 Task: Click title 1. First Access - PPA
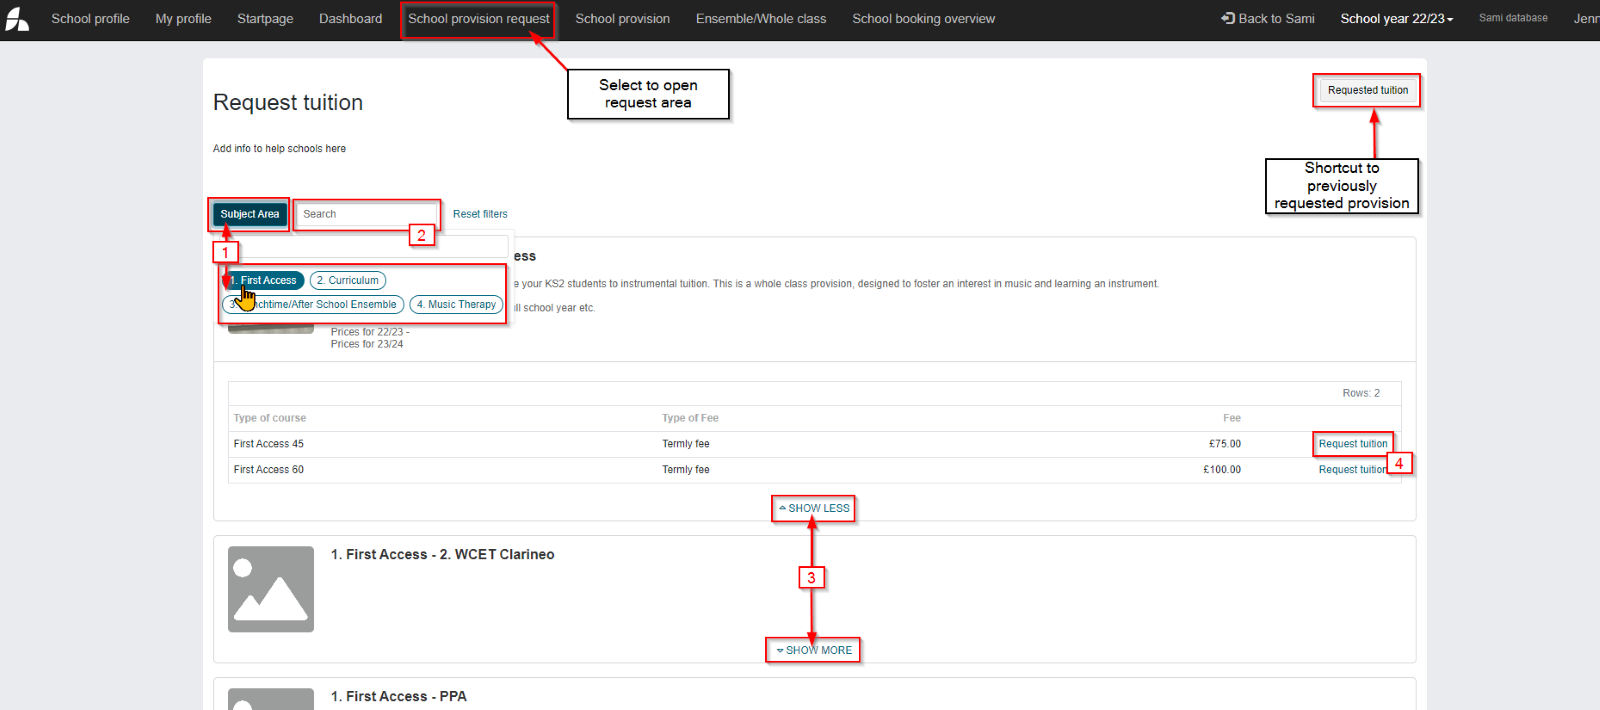click(398, 696)
